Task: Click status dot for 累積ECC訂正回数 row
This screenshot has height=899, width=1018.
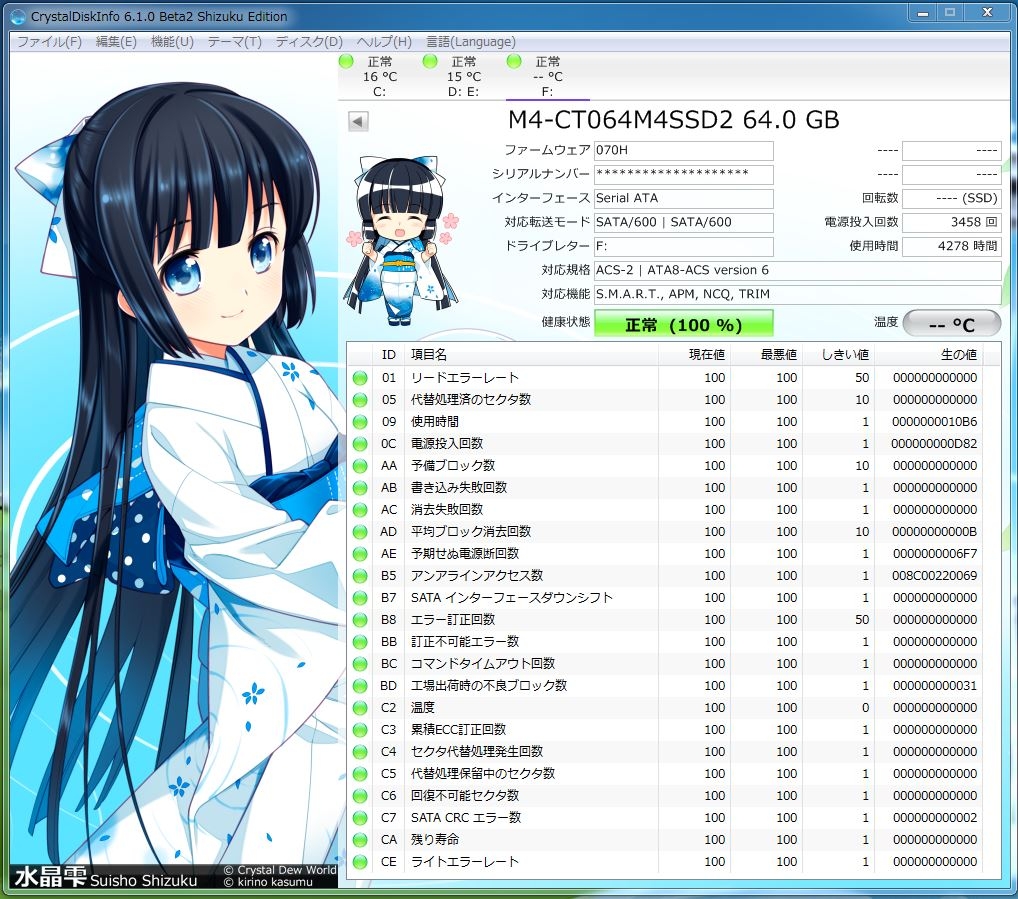Action: 360,730
